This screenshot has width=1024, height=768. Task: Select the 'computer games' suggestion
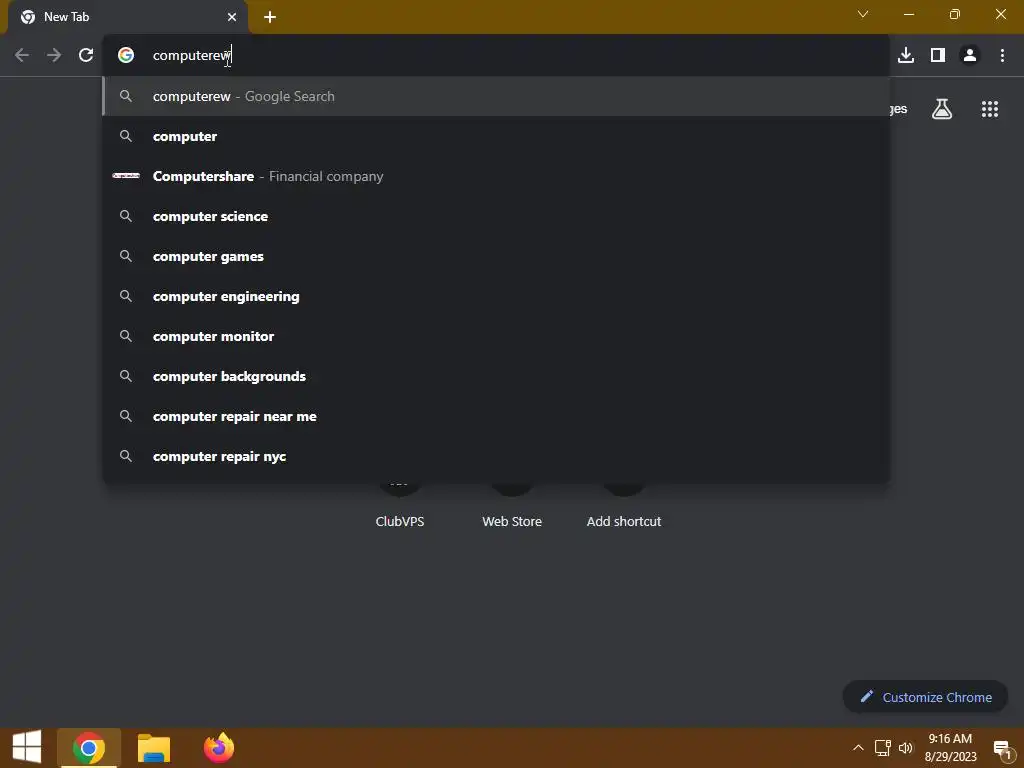496,256
